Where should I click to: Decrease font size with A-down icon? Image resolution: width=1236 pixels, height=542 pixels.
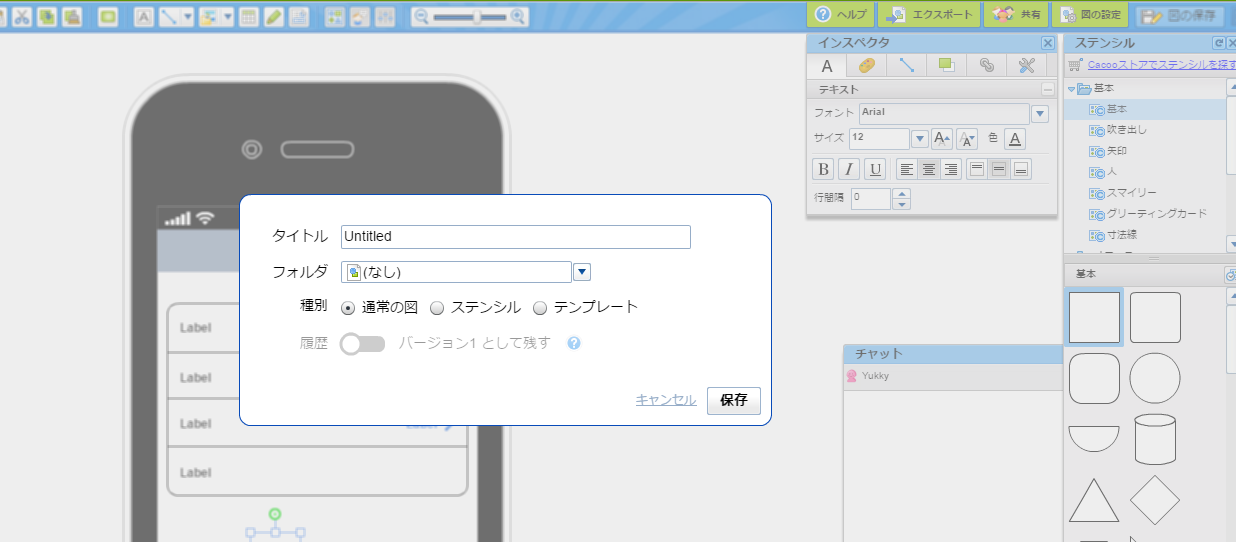point(967,138)
